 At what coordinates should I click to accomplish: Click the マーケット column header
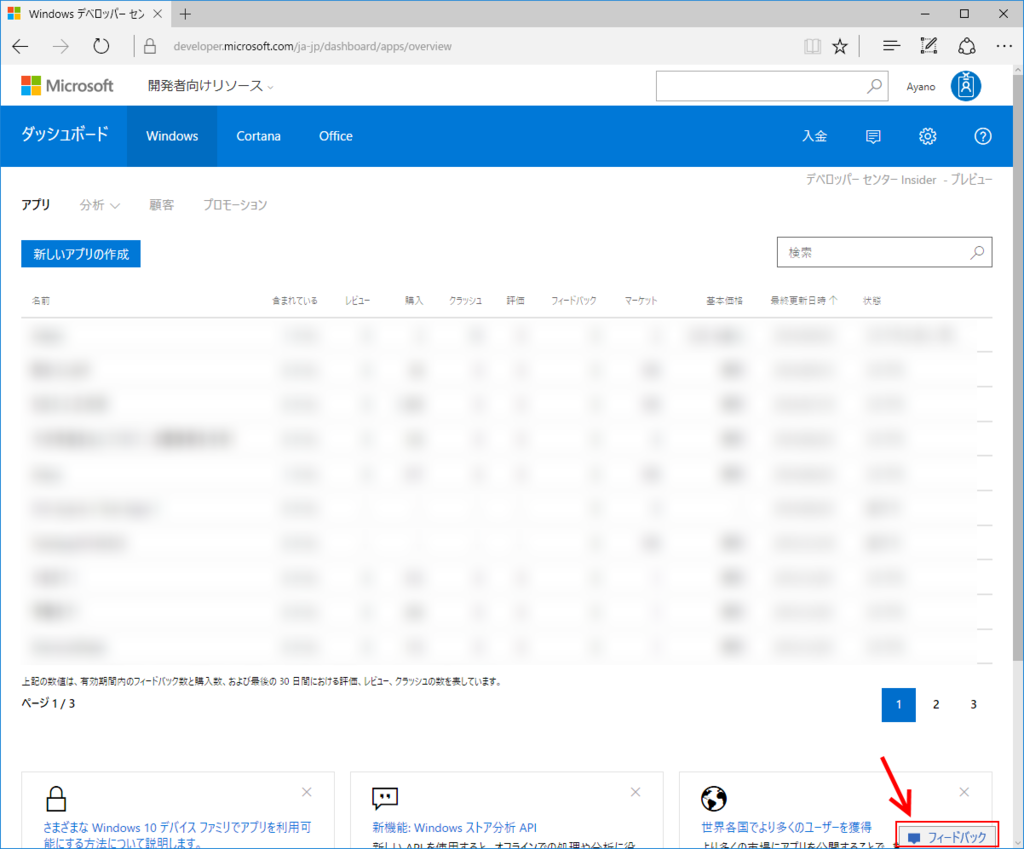click(641, 300)
